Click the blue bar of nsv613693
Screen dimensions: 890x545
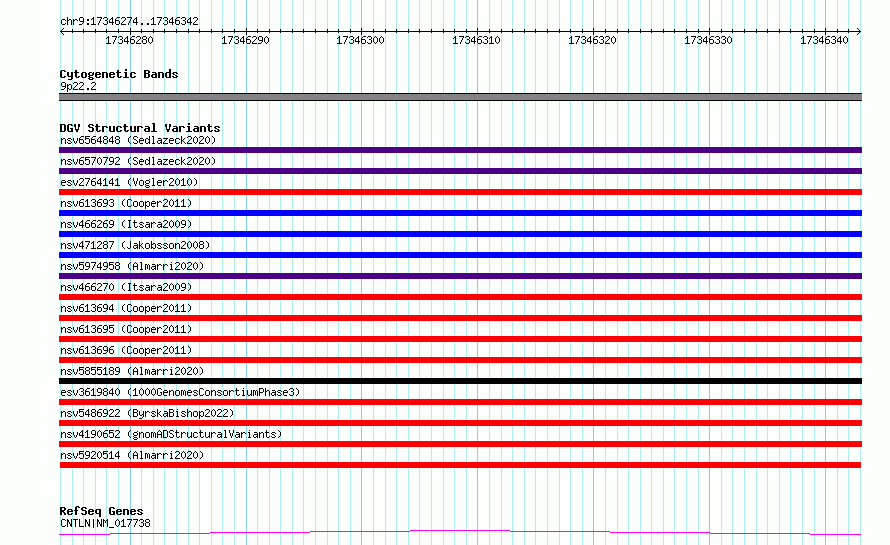coord(460,213)
